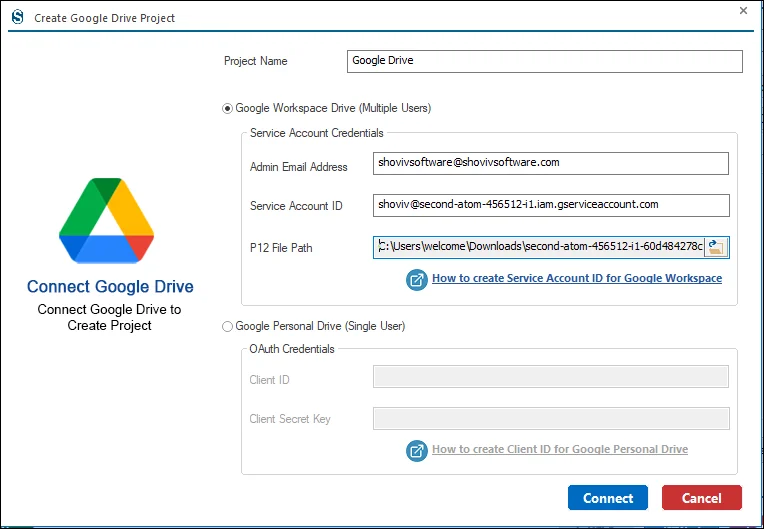The height and width of the screenshot is (529, 764).
Task: Open How to create Client ID link
Action: tap(560, 449)
